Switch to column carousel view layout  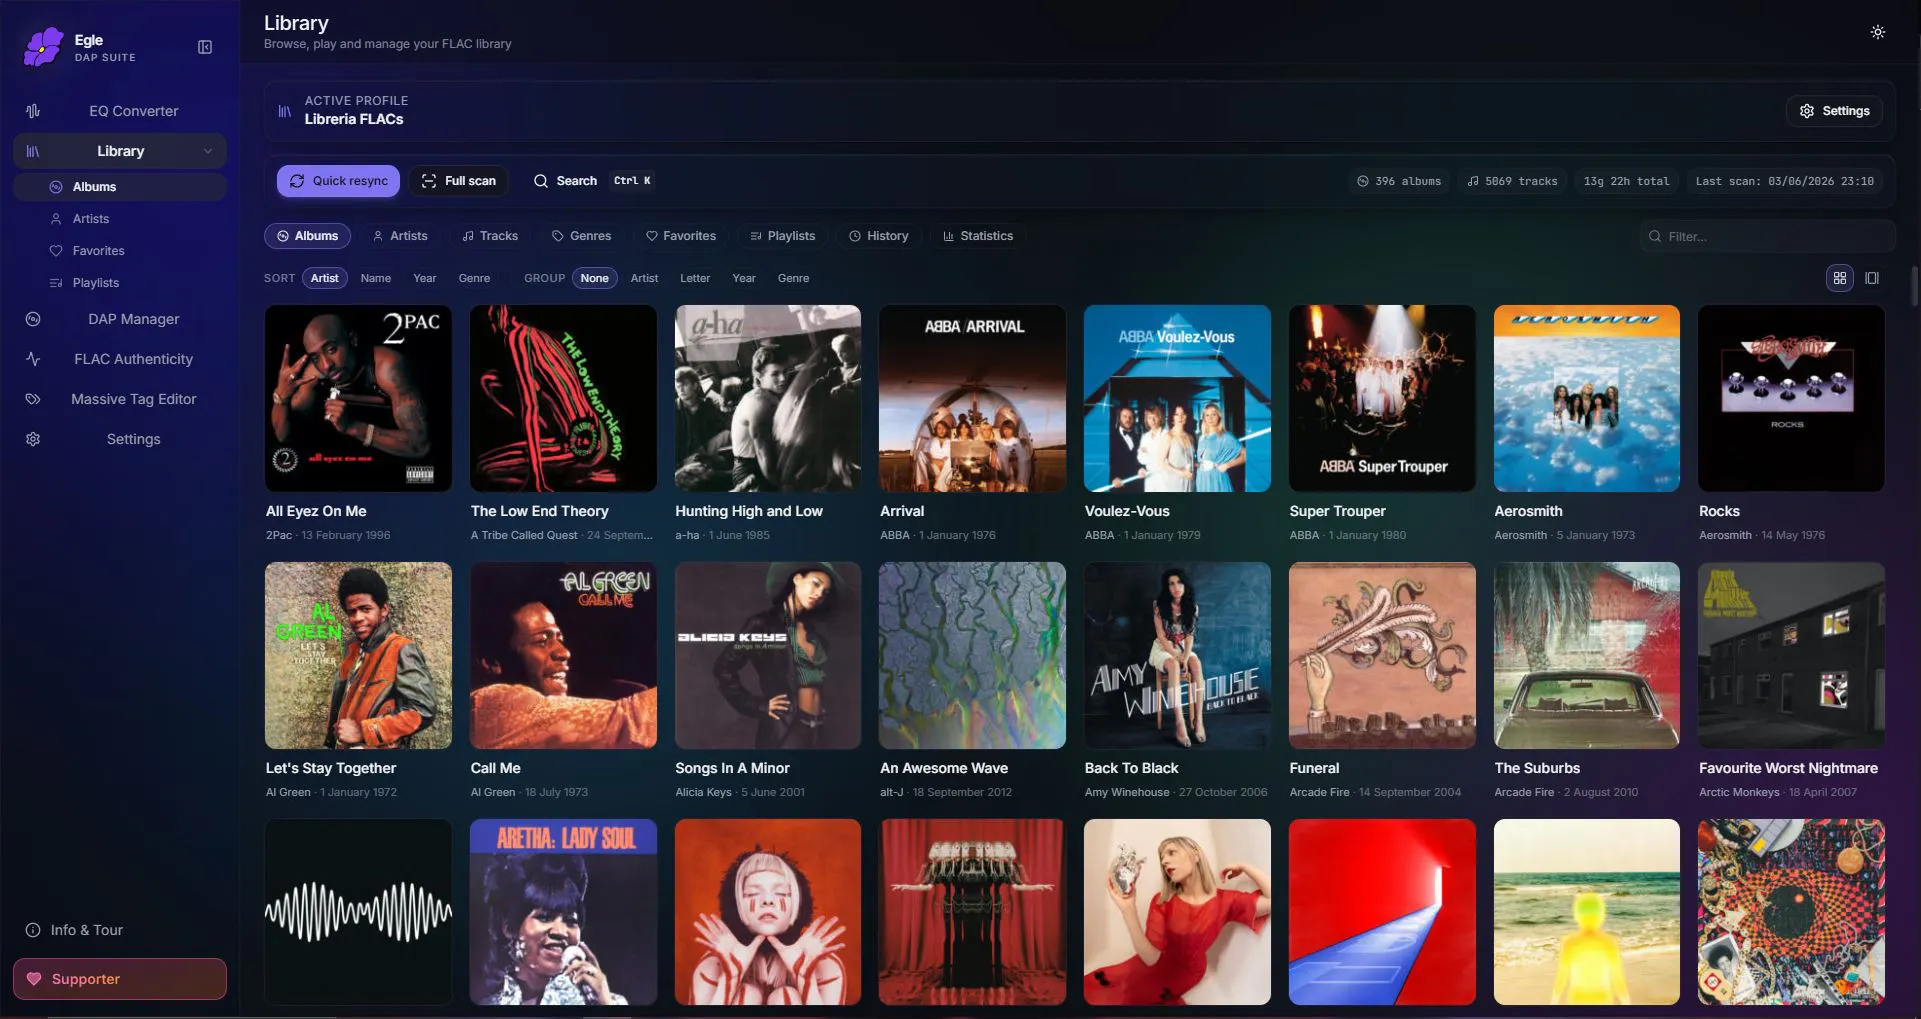click(1872, 278)
